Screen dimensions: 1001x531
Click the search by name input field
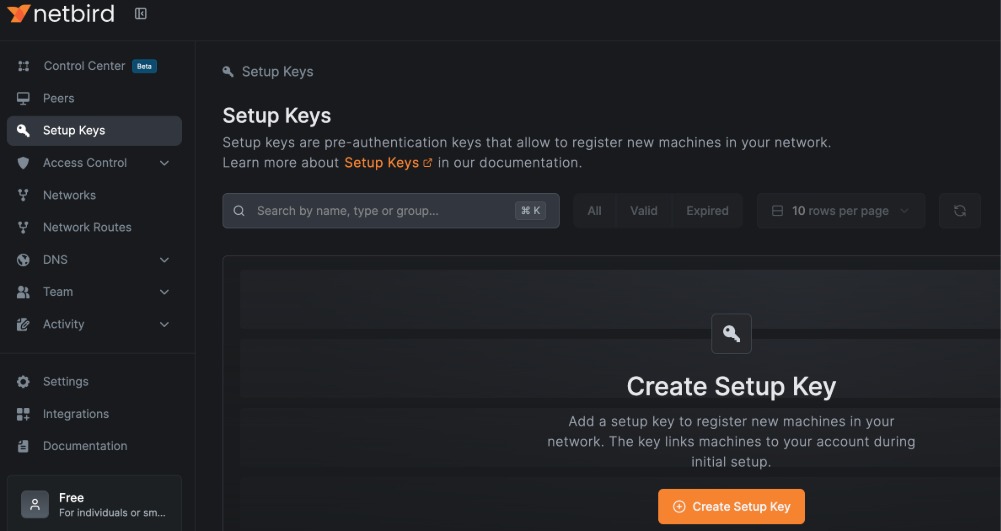380,211
